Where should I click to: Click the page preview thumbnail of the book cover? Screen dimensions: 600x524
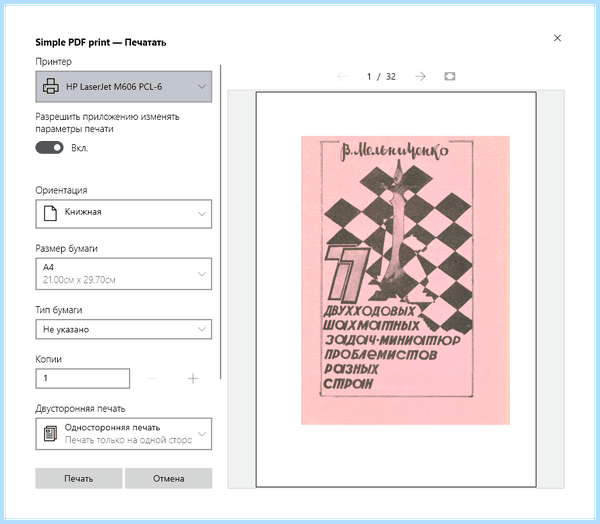tap(396, 289)
